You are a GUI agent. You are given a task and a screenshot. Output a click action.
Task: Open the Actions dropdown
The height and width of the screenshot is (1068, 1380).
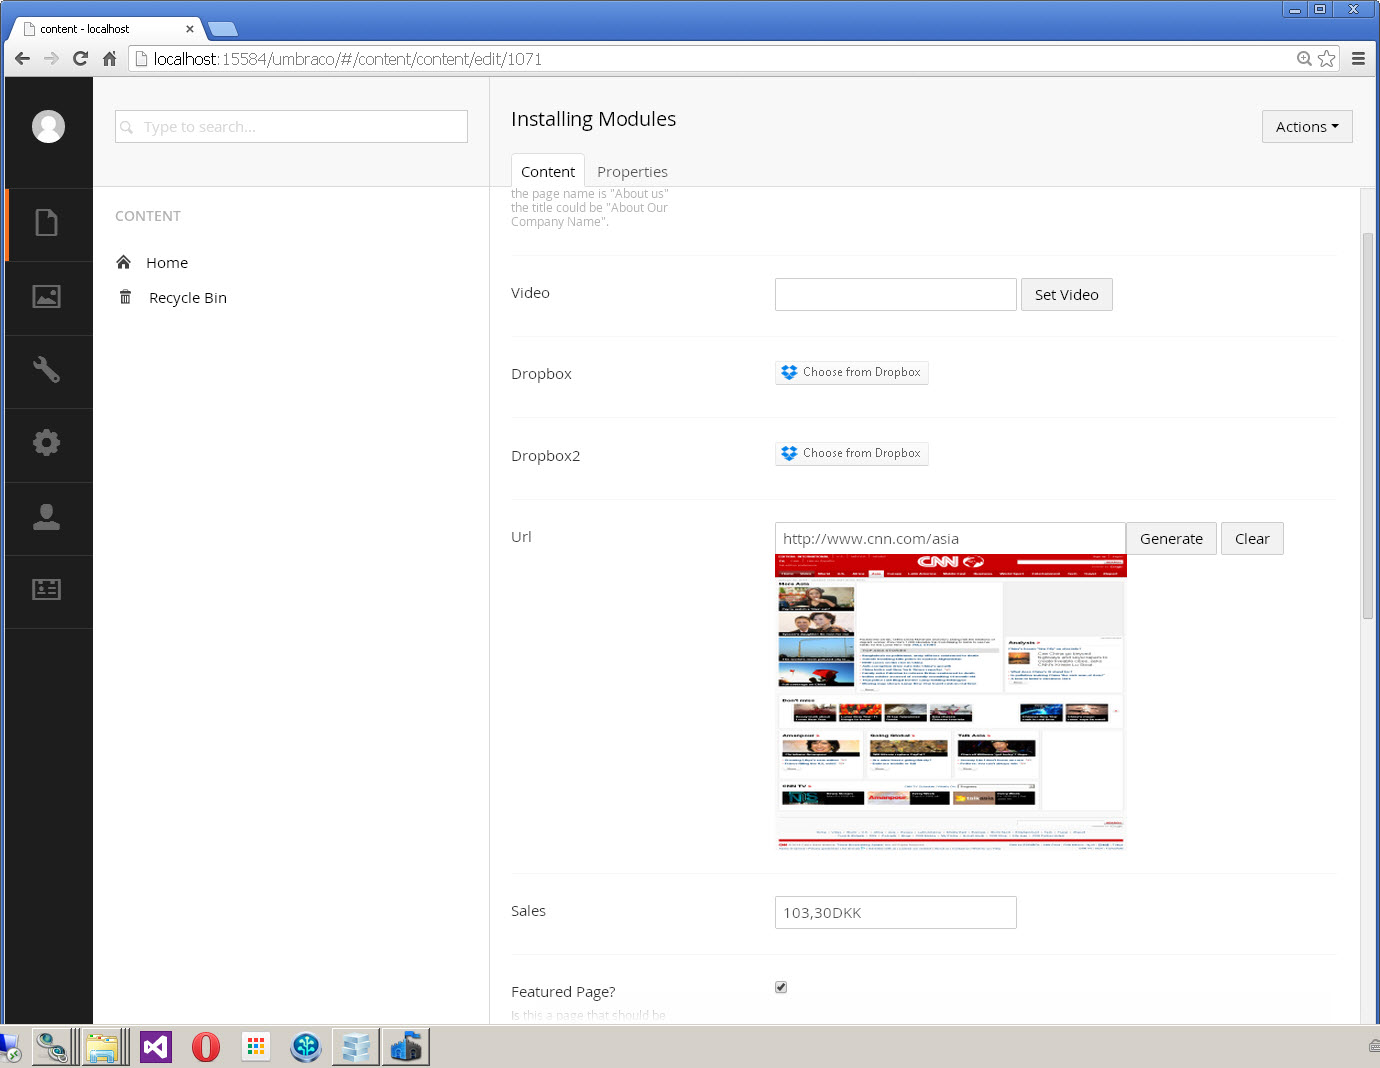click(x=1307, y=127)
